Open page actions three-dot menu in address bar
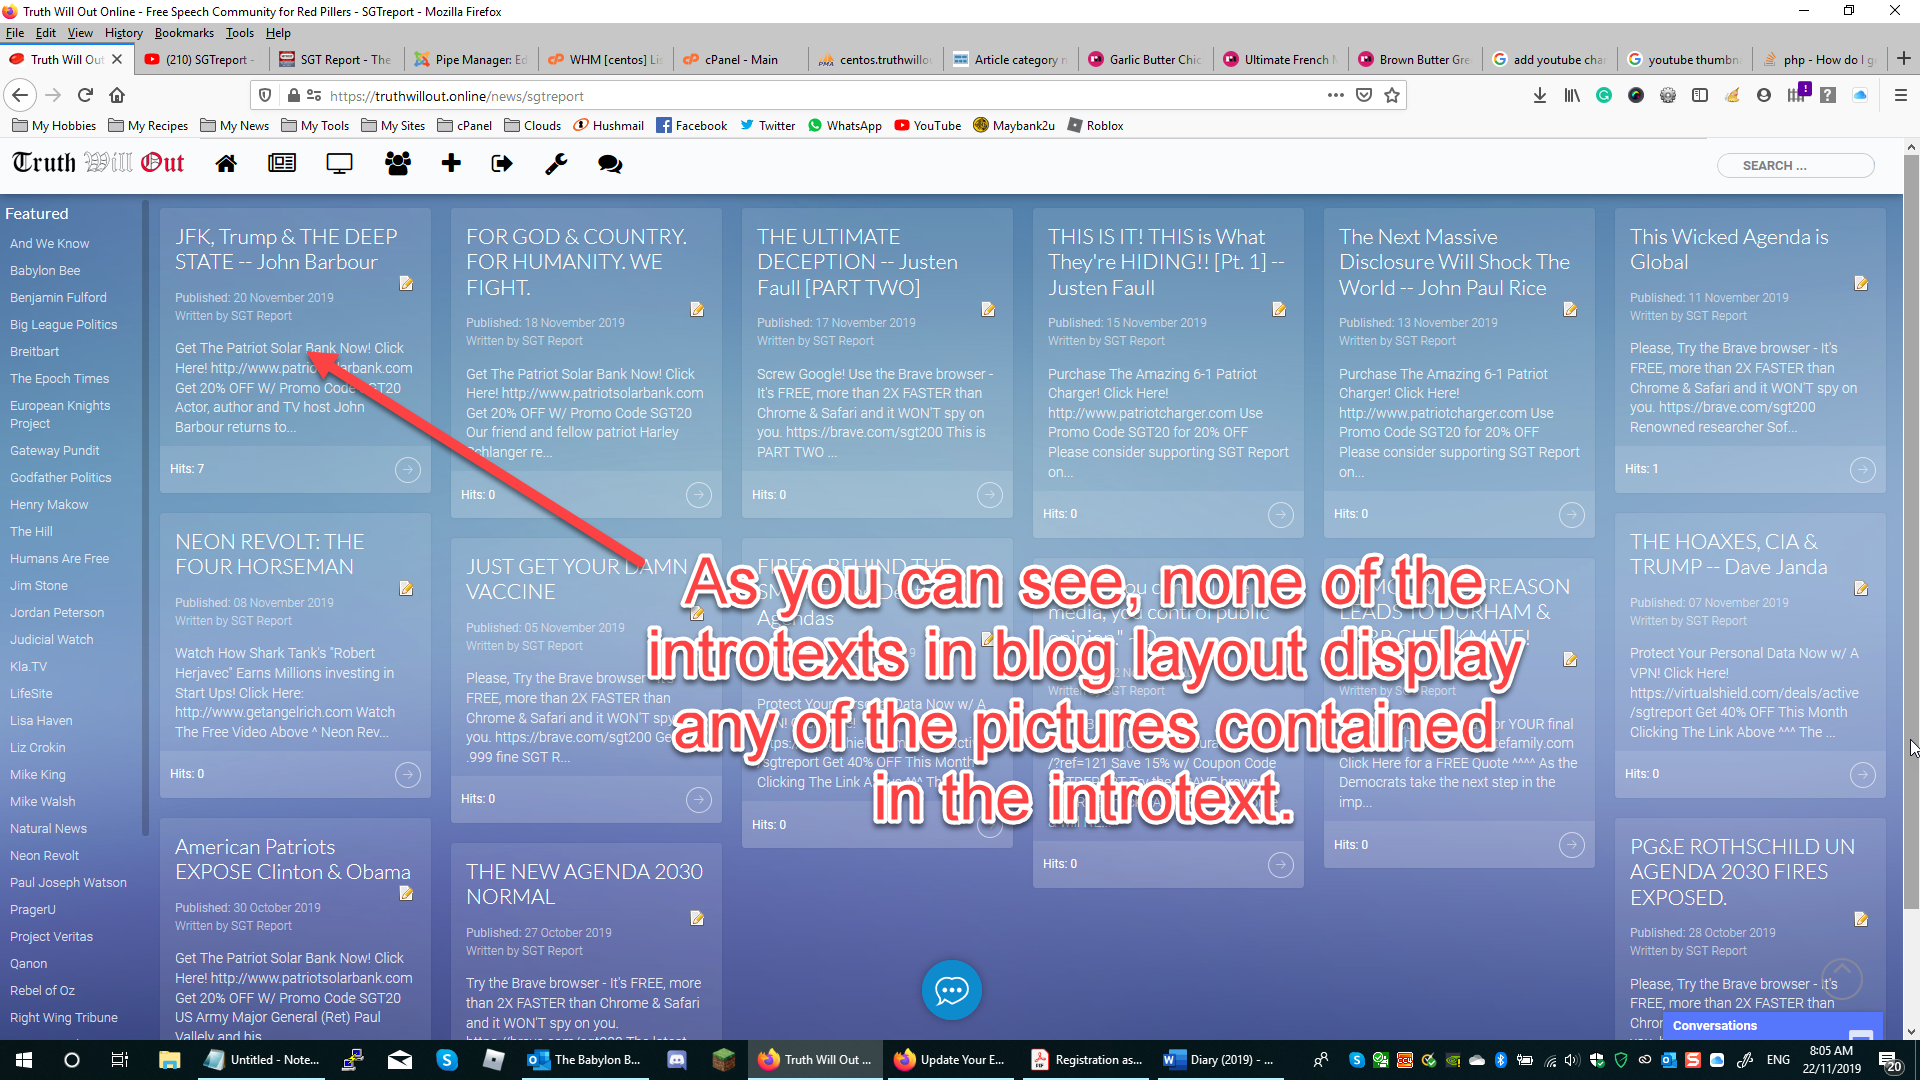The image size is (1920, 1080). 1335,95
